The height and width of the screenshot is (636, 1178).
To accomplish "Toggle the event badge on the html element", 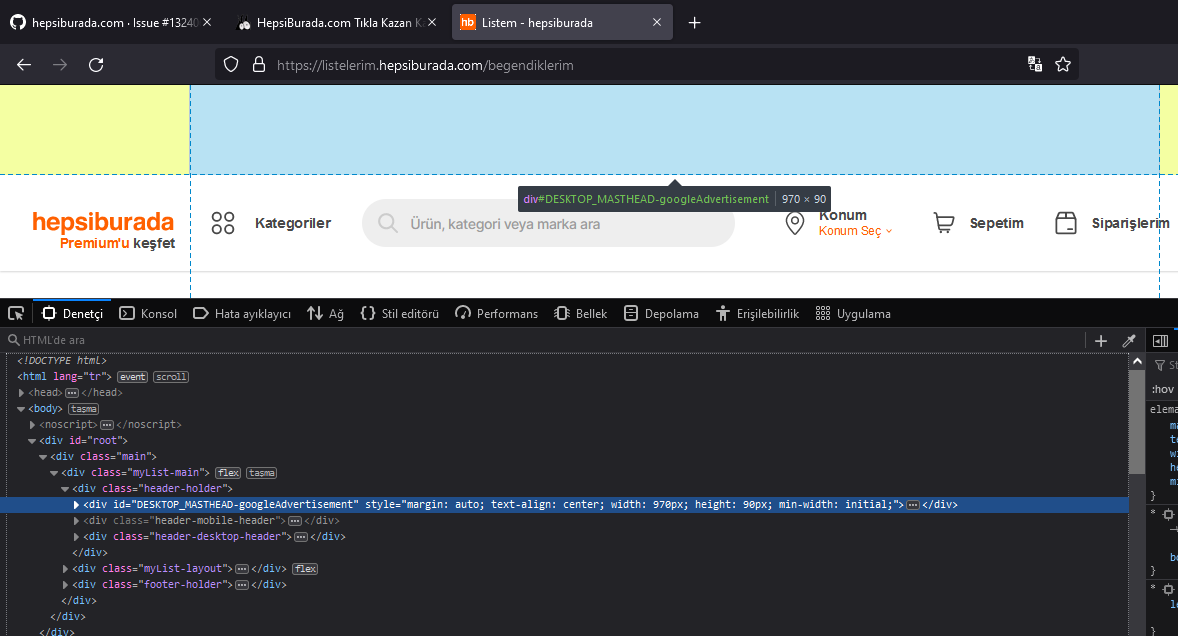I will pyautogui.click(x=132, y=376).
